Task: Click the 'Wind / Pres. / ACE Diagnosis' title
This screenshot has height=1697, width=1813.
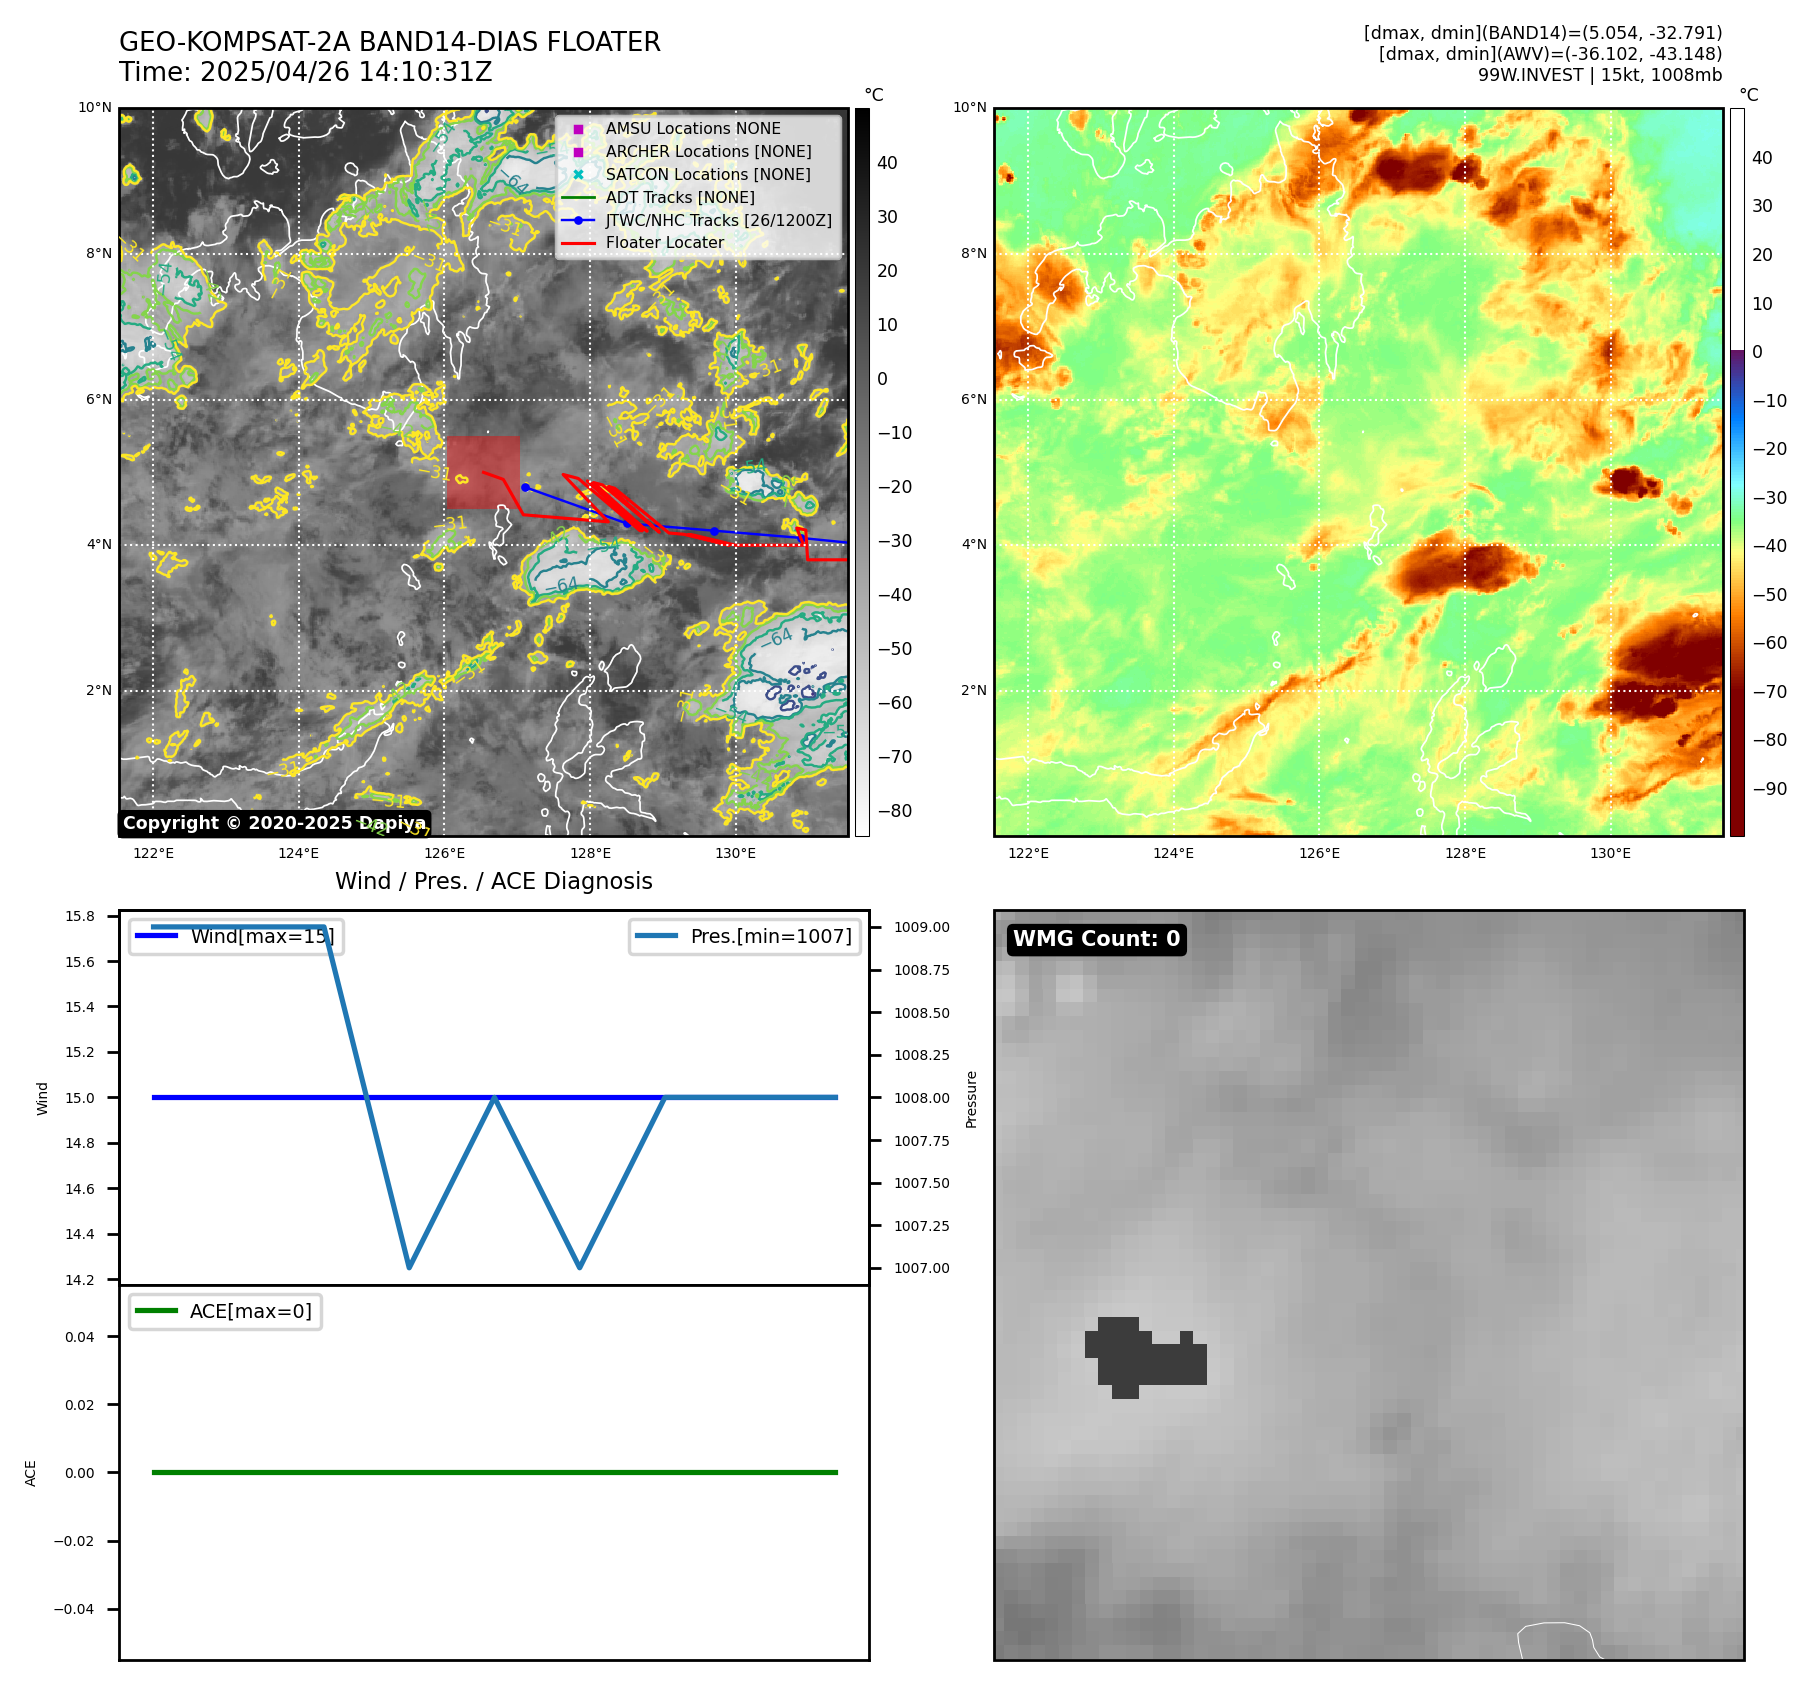Action: point(494,881)
